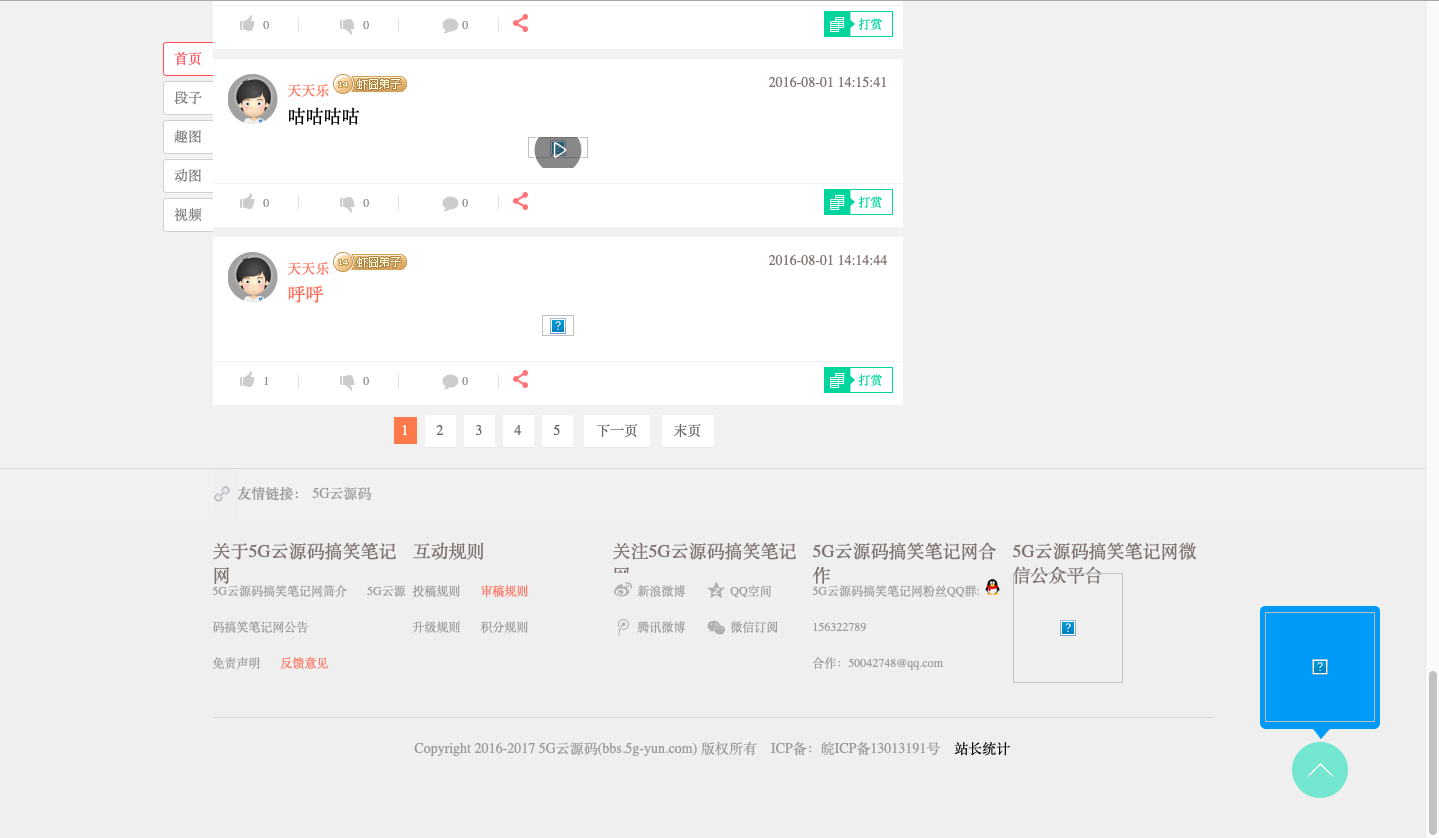Click 打赏 on the 呼呼 post

coord(858,380)
